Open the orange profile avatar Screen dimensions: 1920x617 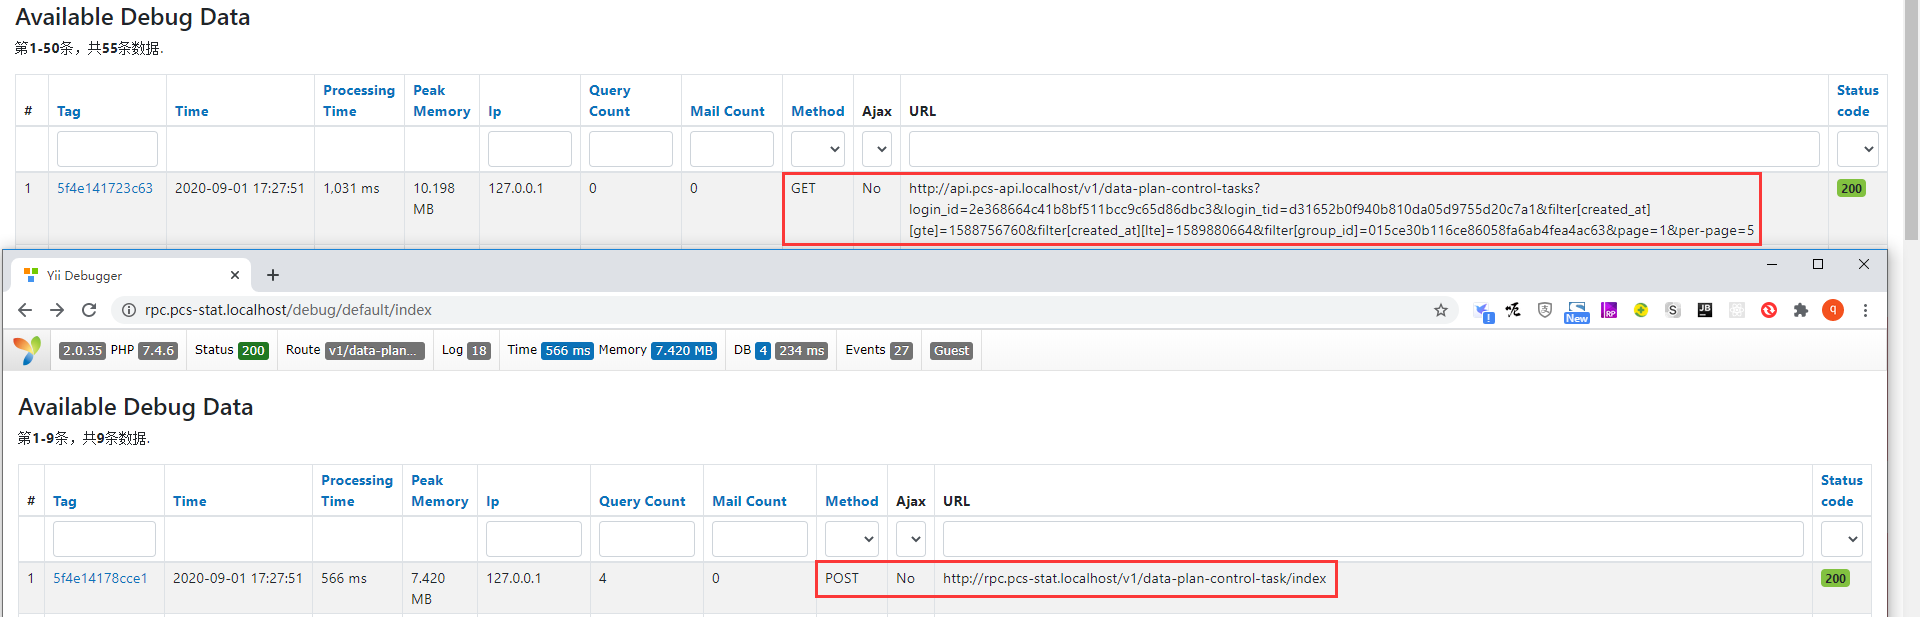point(1833,310)
